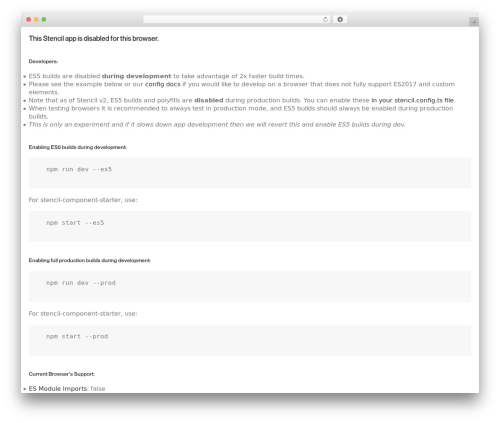Click the "npm start --prod" code text

77,336
